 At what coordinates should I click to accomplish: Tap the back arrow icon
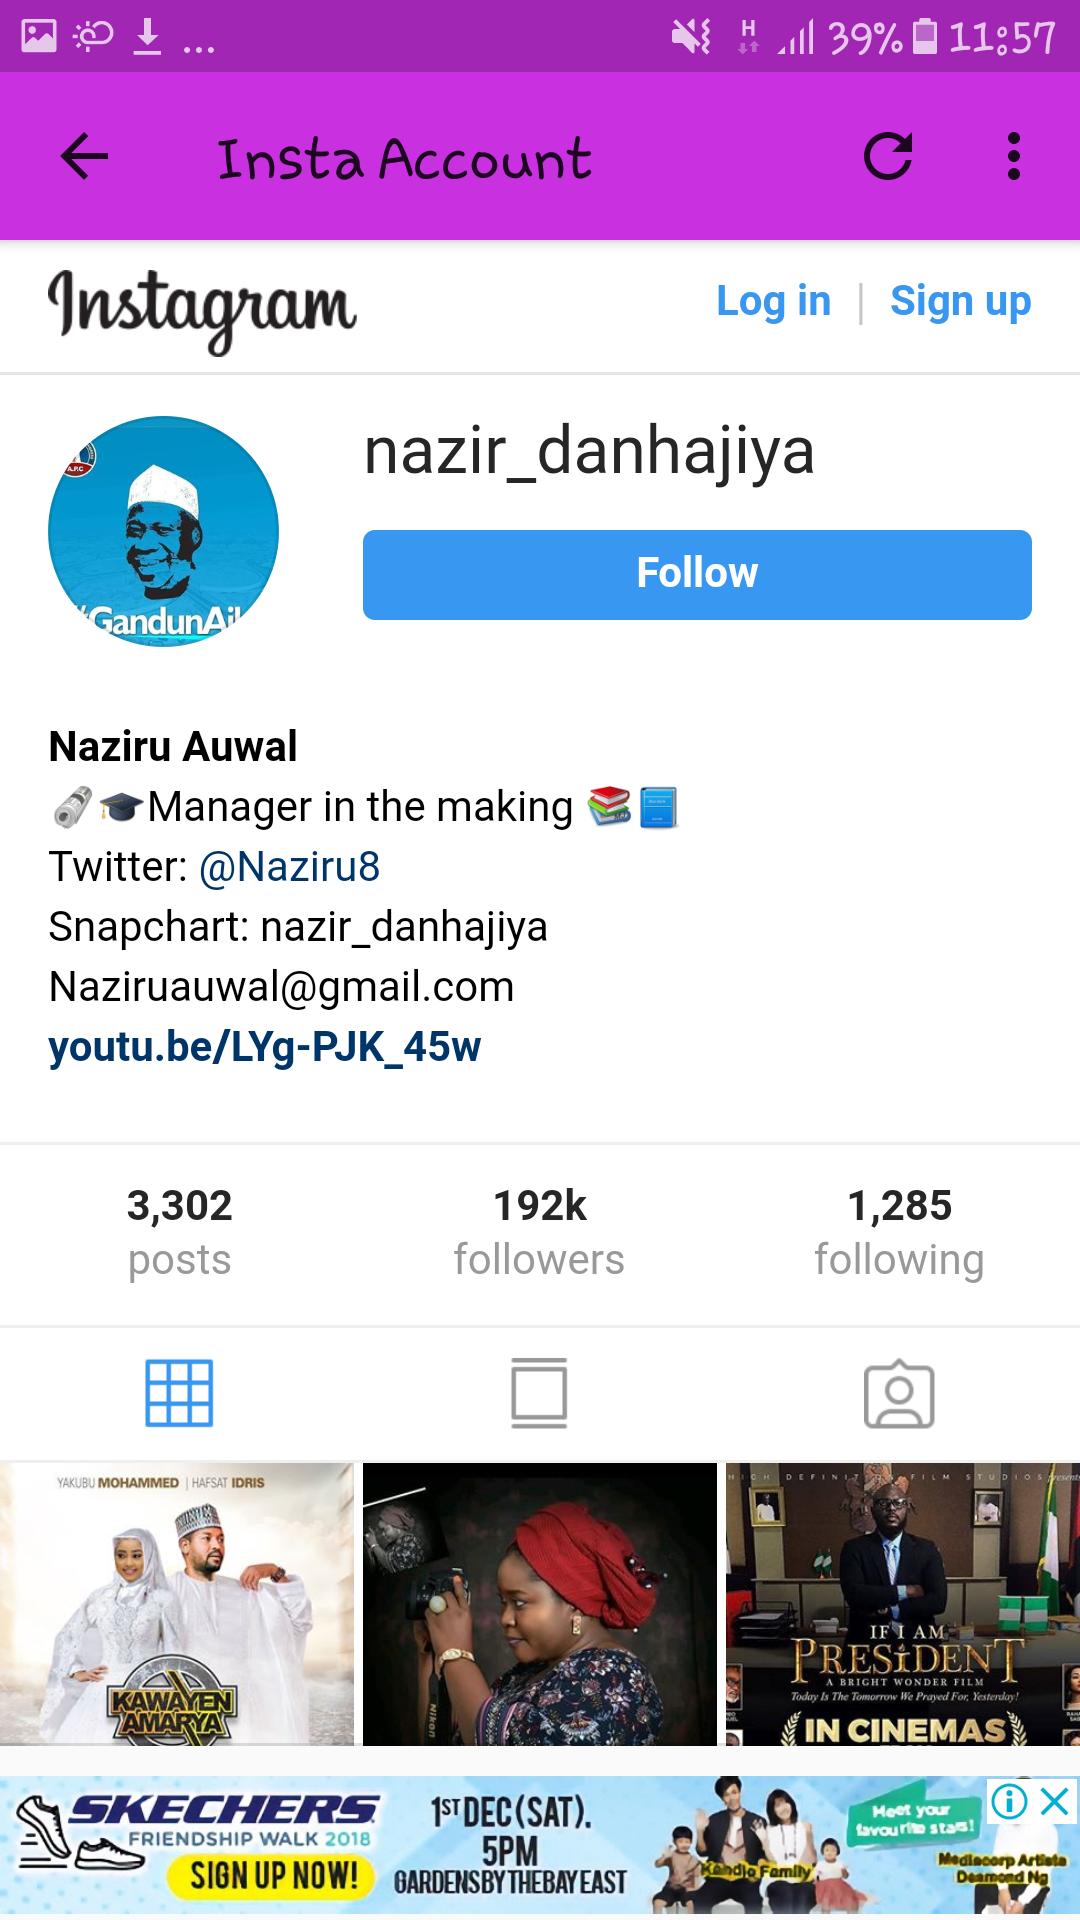click(85, 157)
